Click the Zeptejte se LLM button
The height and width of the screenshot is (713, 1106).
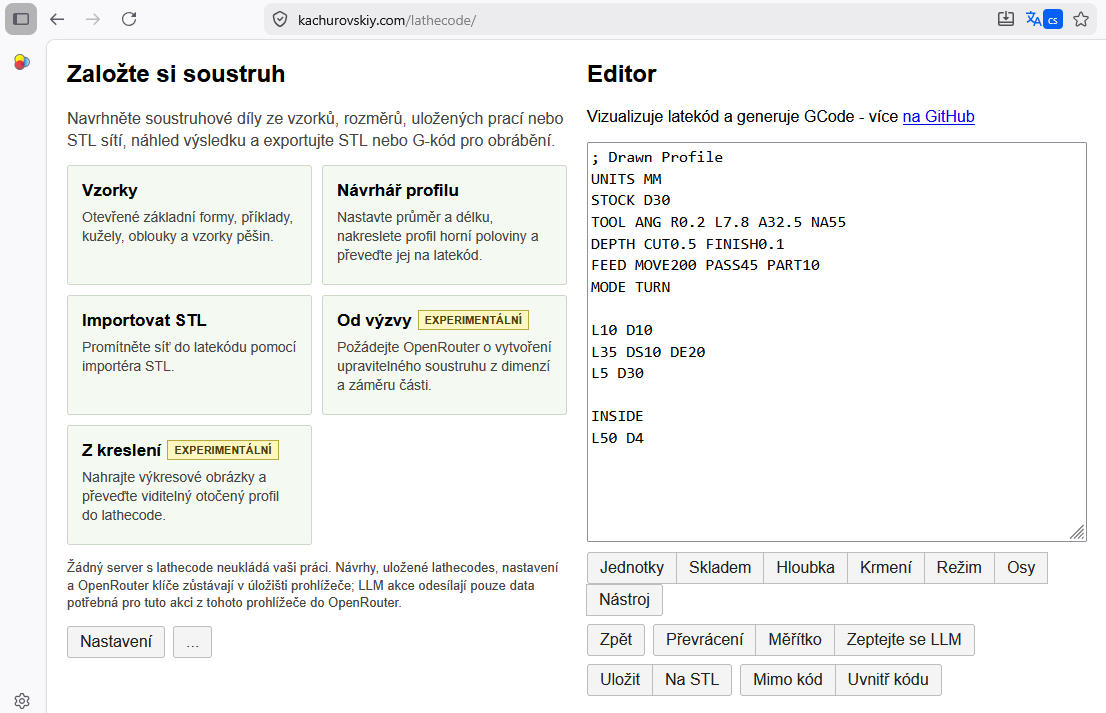click(904, 640)
